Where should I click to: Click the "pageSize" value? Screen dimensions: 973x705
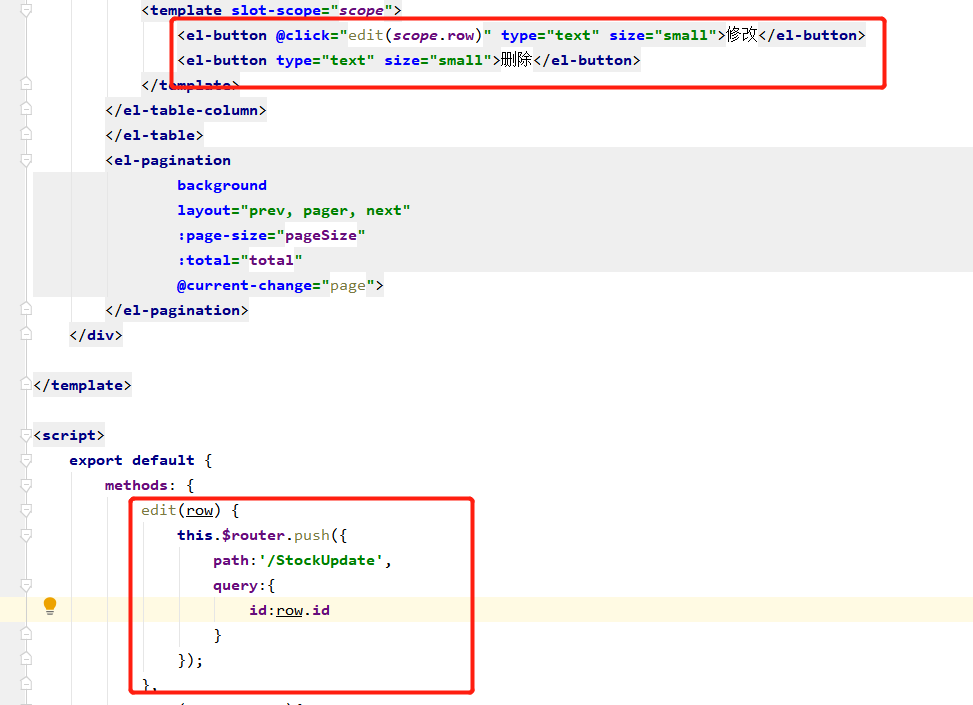tap(321, 236)
